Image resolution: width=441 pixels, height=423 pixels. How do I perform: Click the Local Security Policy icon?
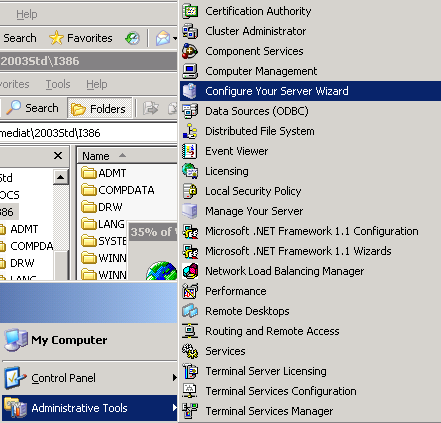point(190,191)
